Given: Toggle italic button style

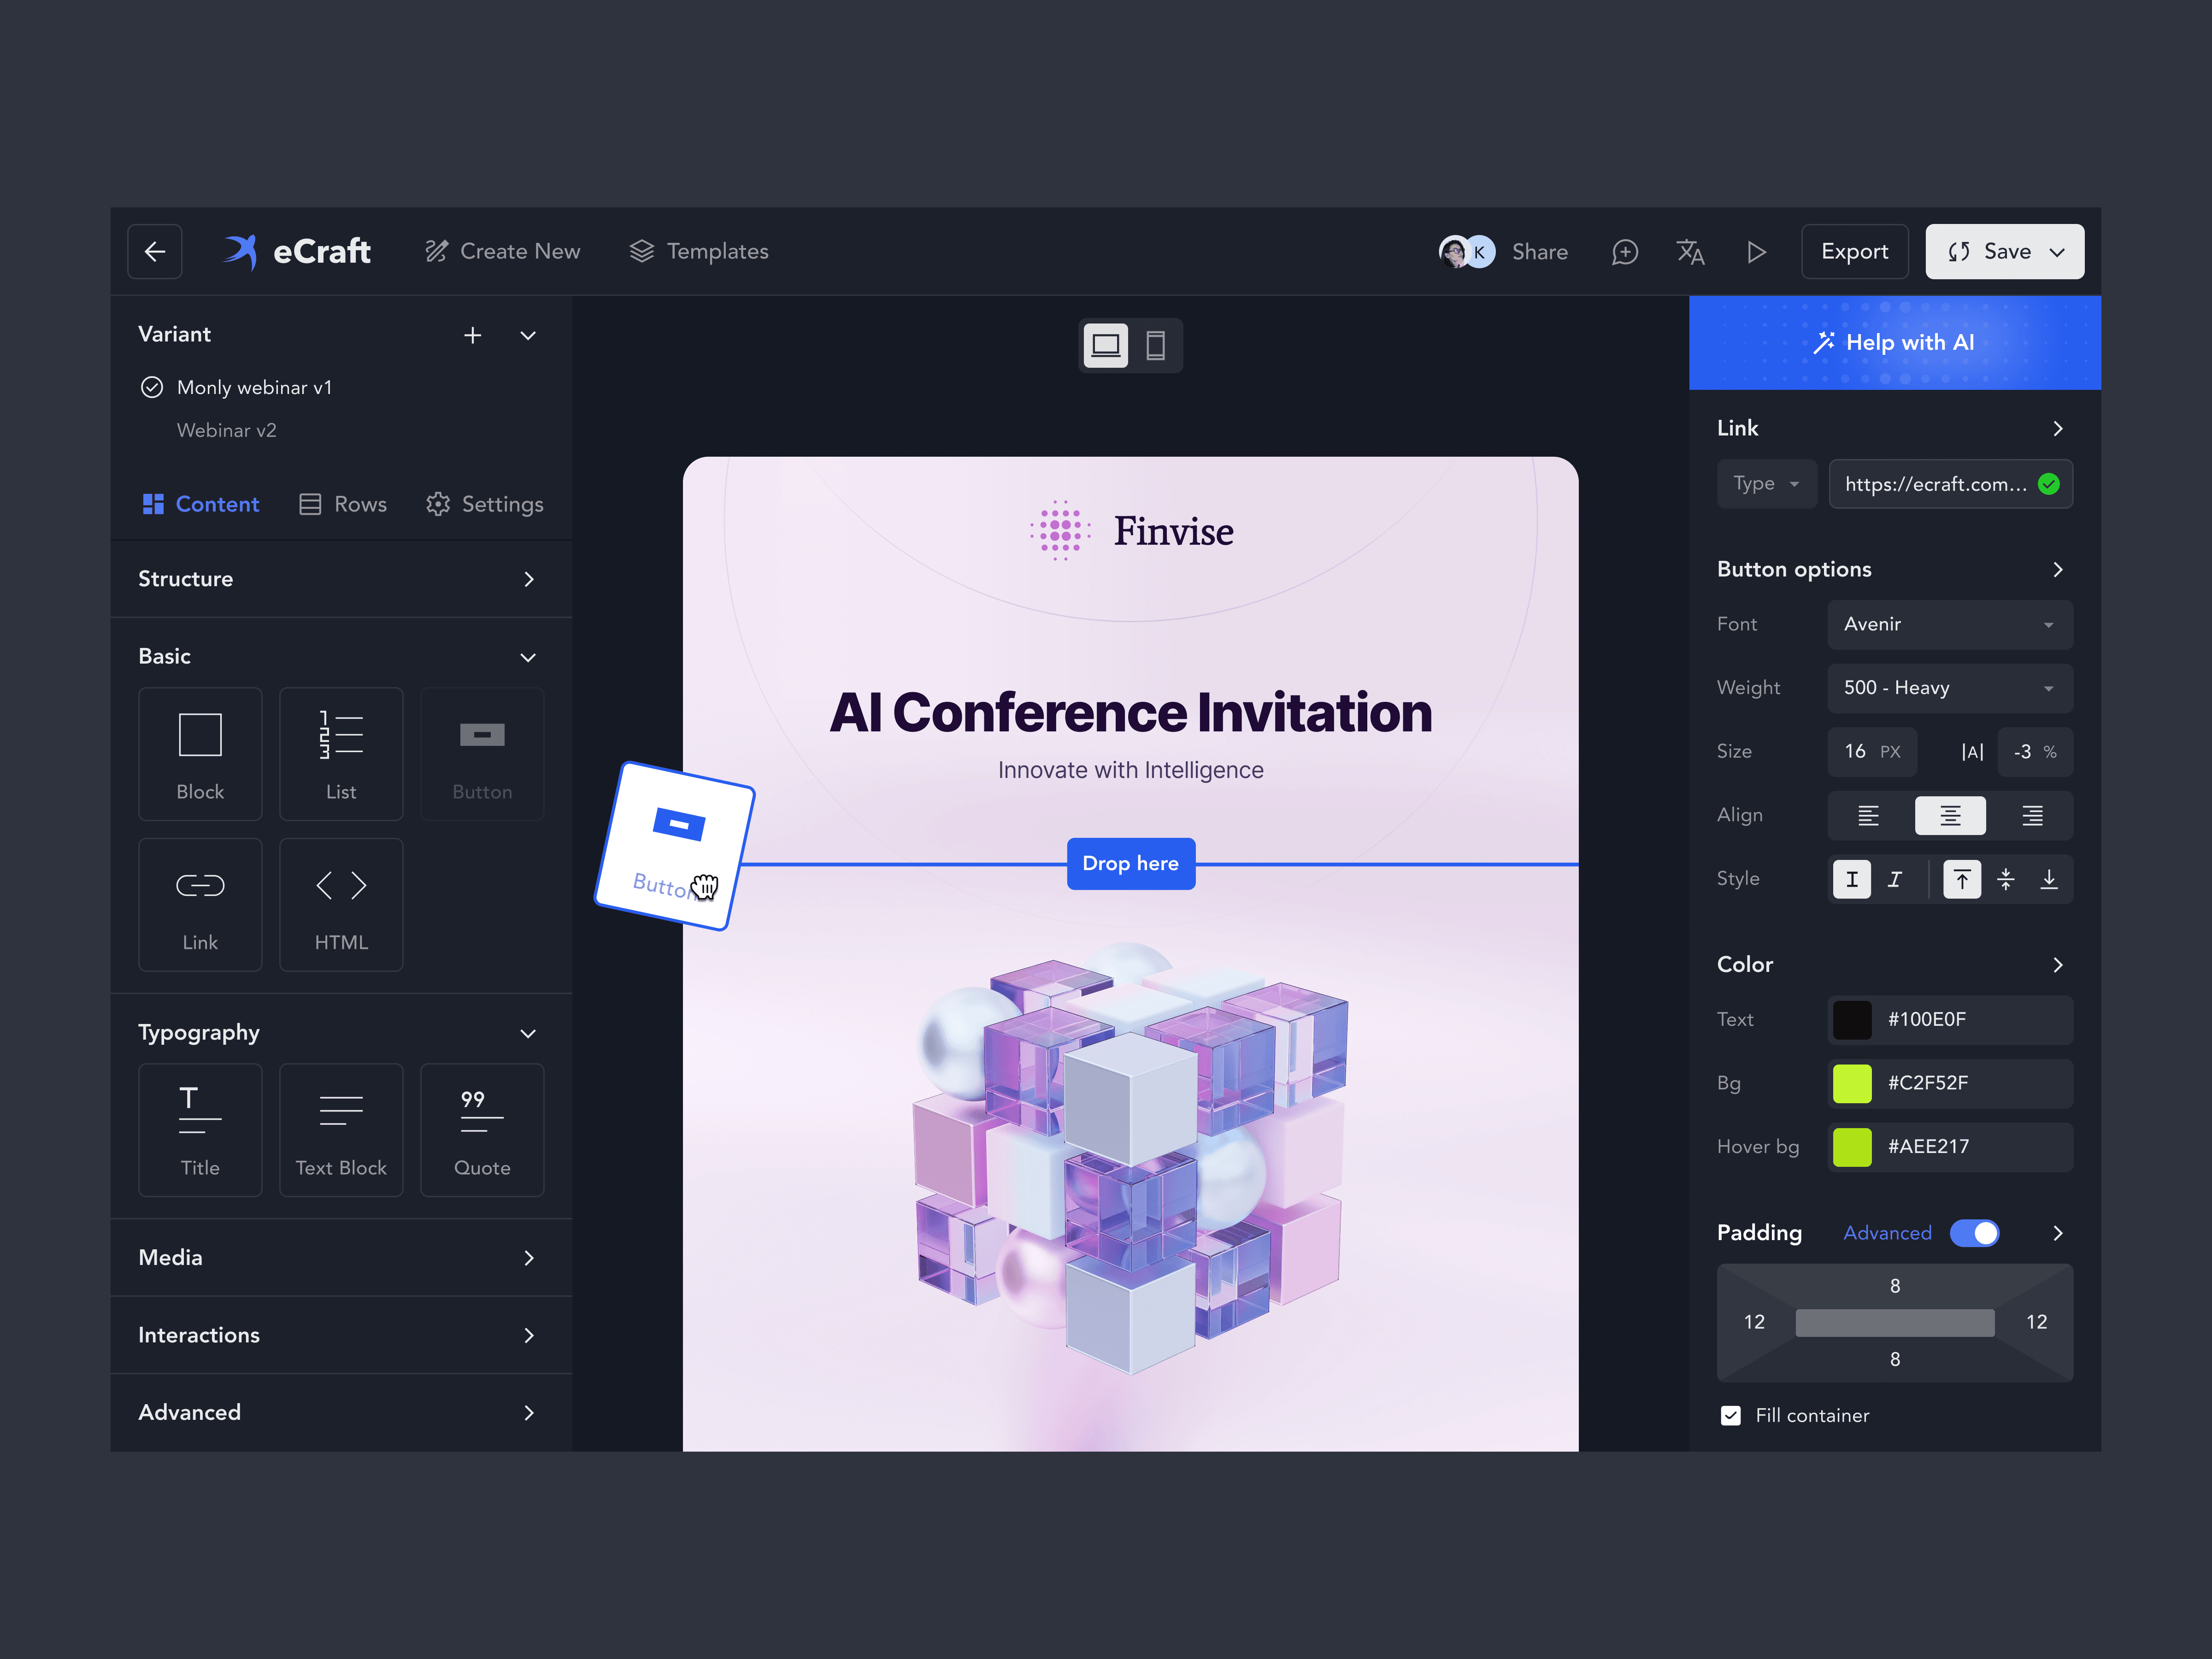Looking at the screenshot, I should click(x=1895, y=879).
